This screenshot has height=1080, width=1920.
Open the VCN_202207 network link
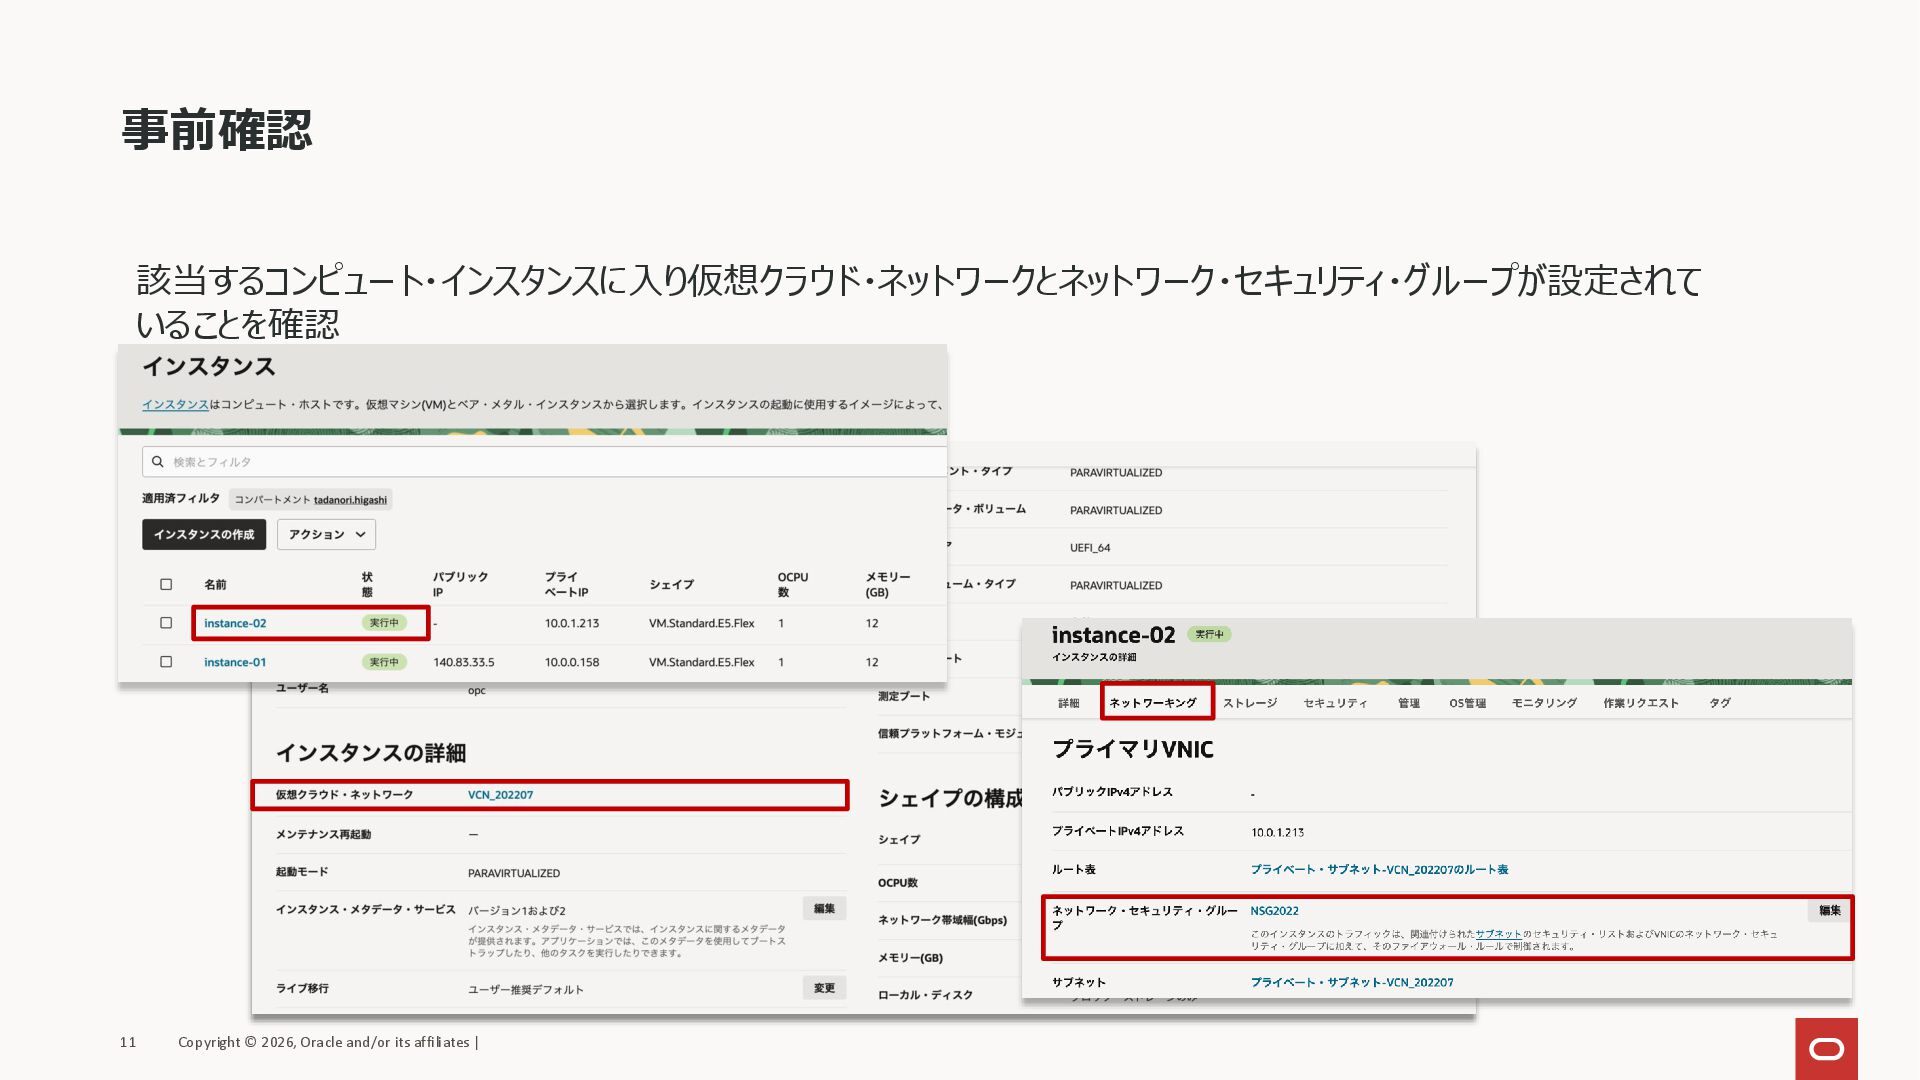[500, 796]
